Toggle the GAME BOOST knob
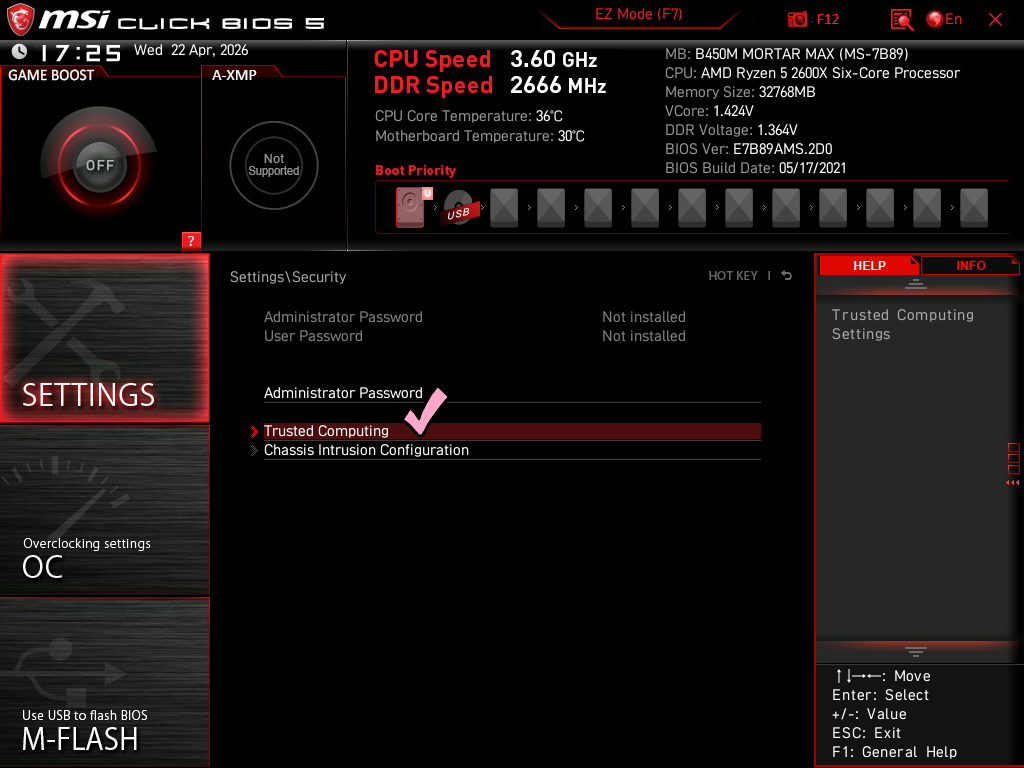 click(x=99, y=165)
